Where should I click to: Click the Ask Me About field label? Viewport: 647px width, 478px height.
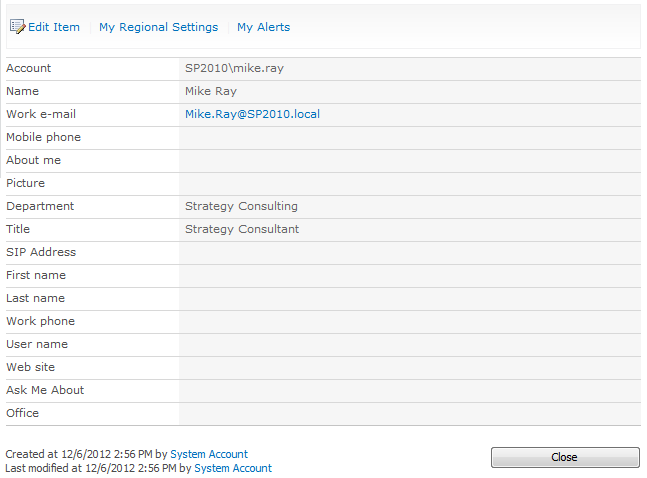[45, 390]
